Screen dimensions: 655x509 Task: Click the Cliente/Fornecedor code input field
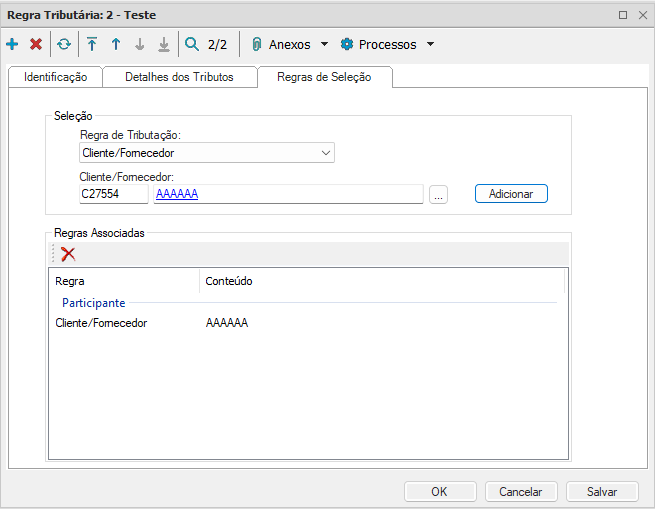[114, 194]
